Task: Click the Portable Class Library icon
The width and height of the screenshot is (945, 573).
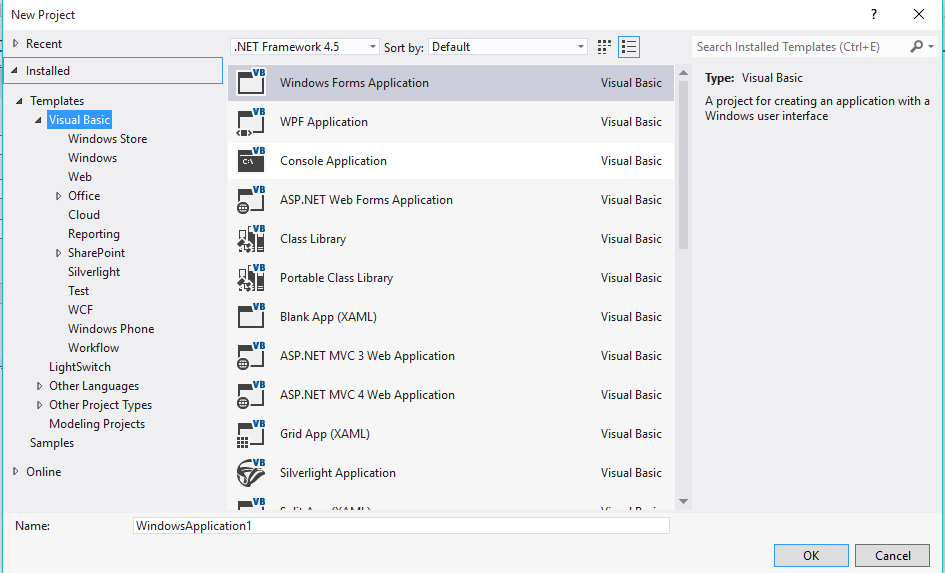Action: (x=251, y=278)
